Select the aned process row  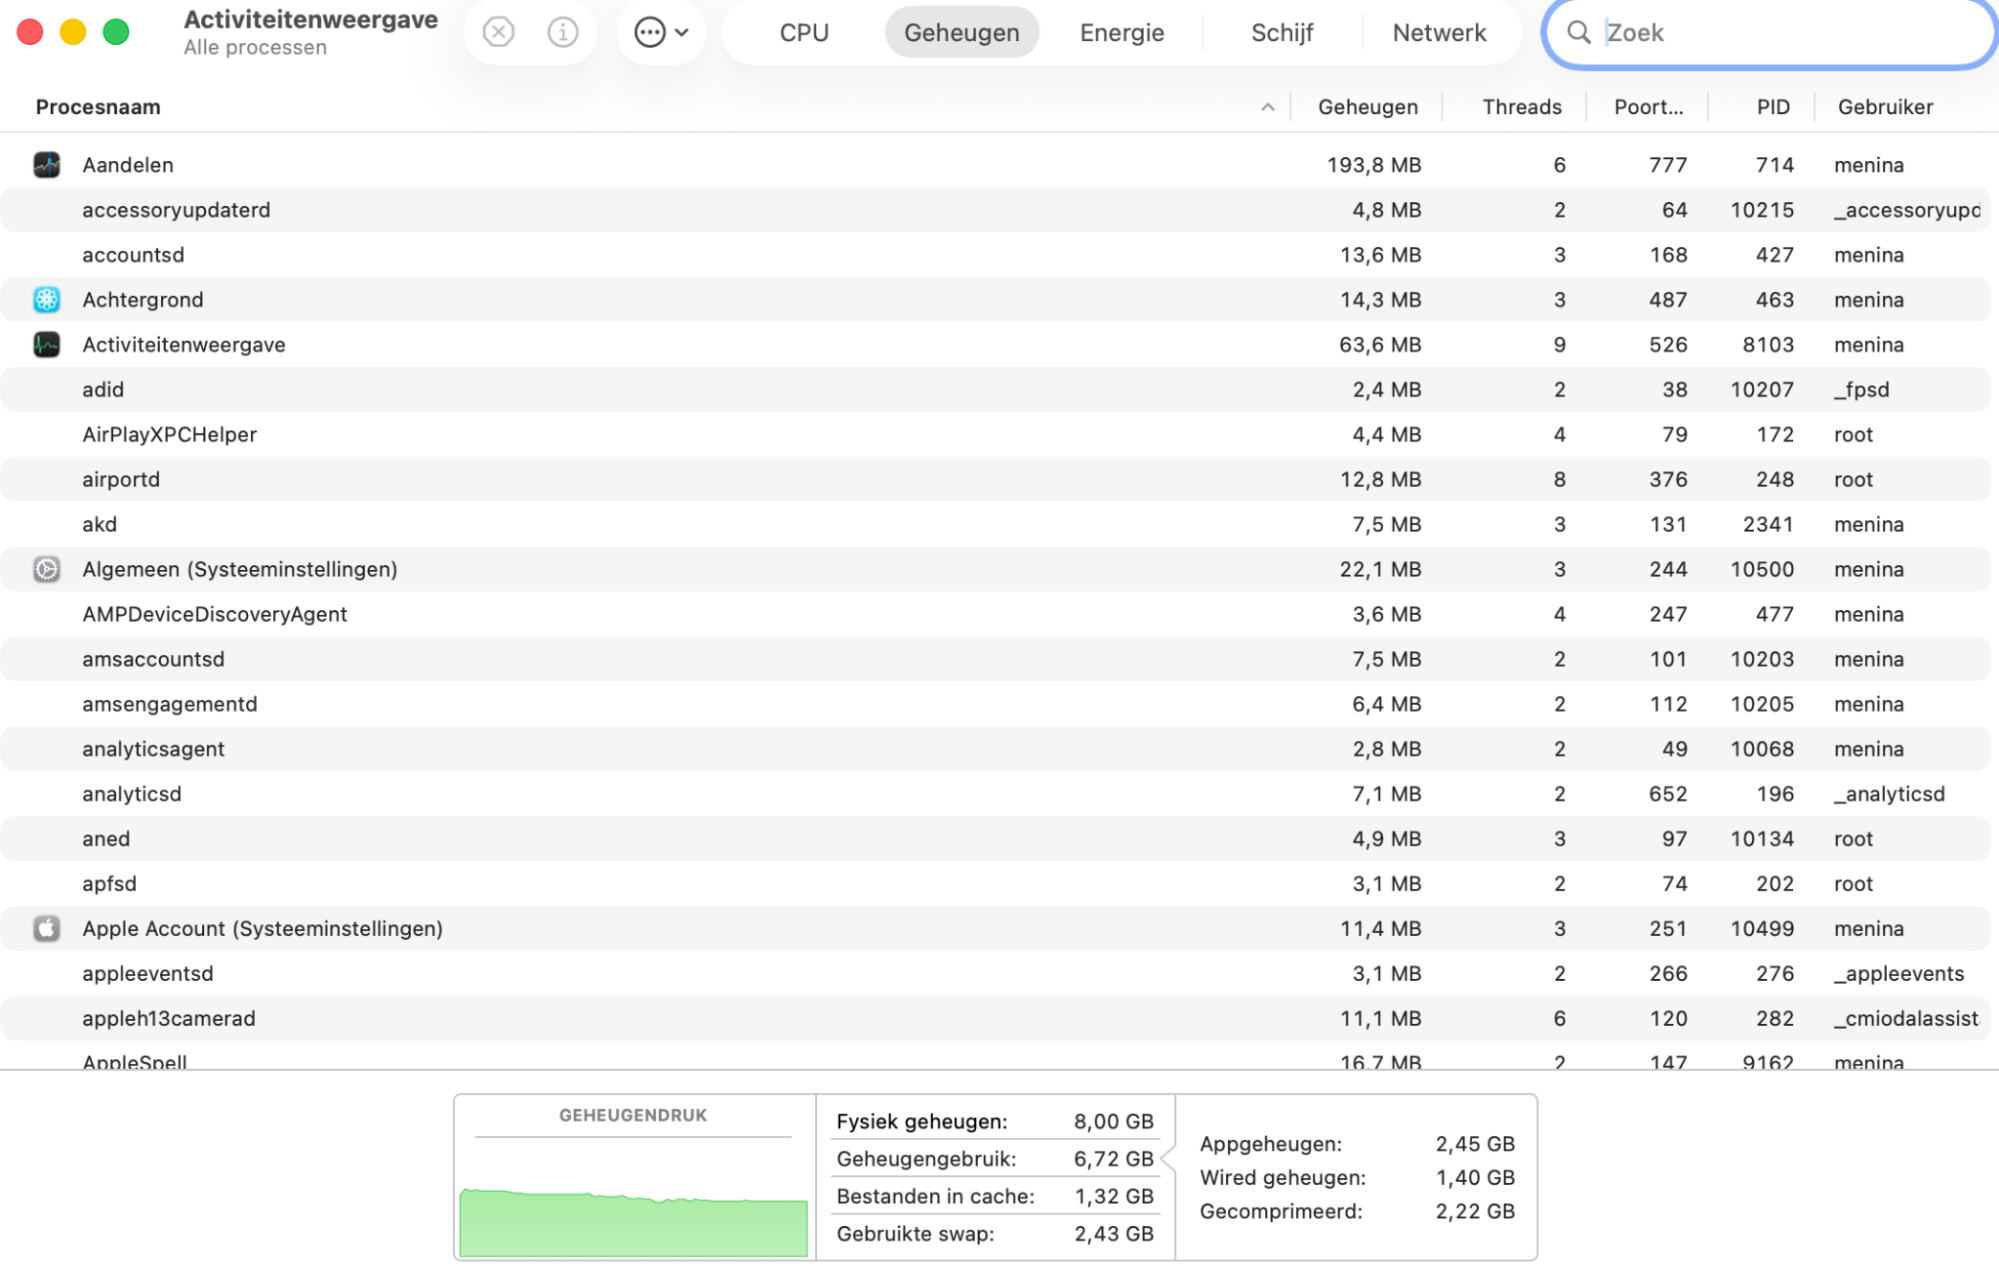[x=995, y=839]
